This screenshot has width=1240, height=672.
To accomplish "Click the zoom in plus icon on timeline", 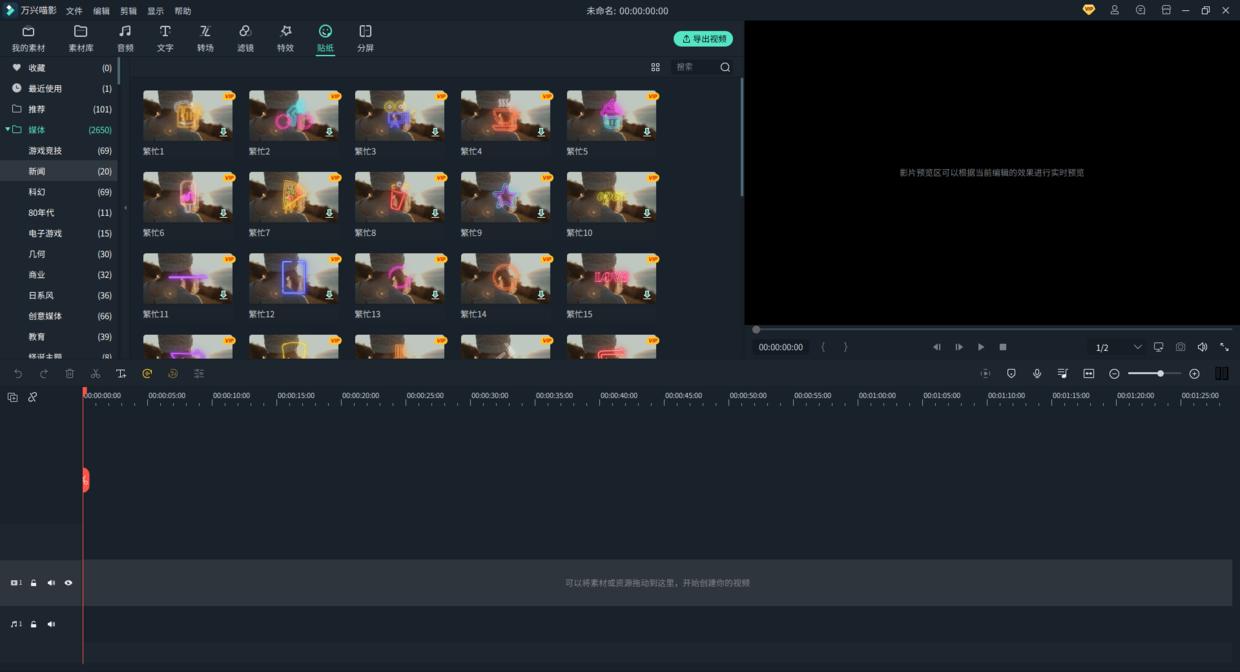I will pyautogui.click(x=1194, y=374).
